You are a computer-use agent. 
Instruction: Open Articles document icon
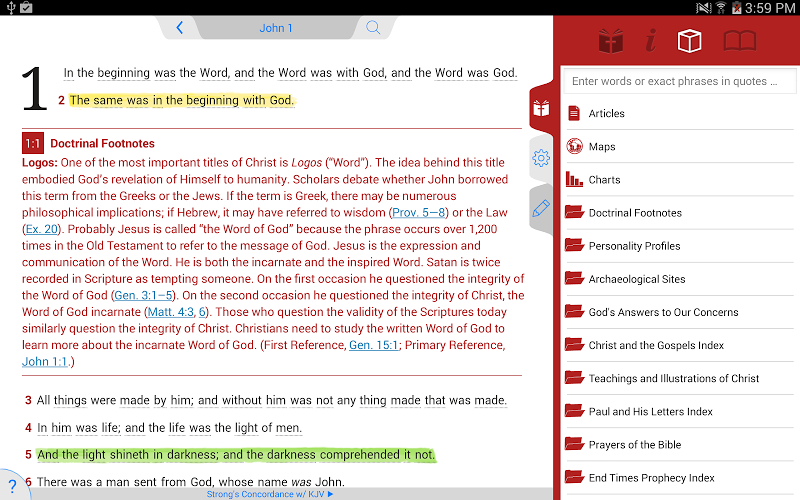pos(574,113)
